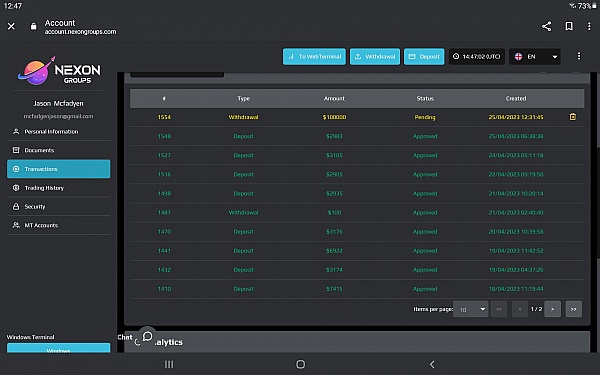Select transaction number 1410

(164, 289)
